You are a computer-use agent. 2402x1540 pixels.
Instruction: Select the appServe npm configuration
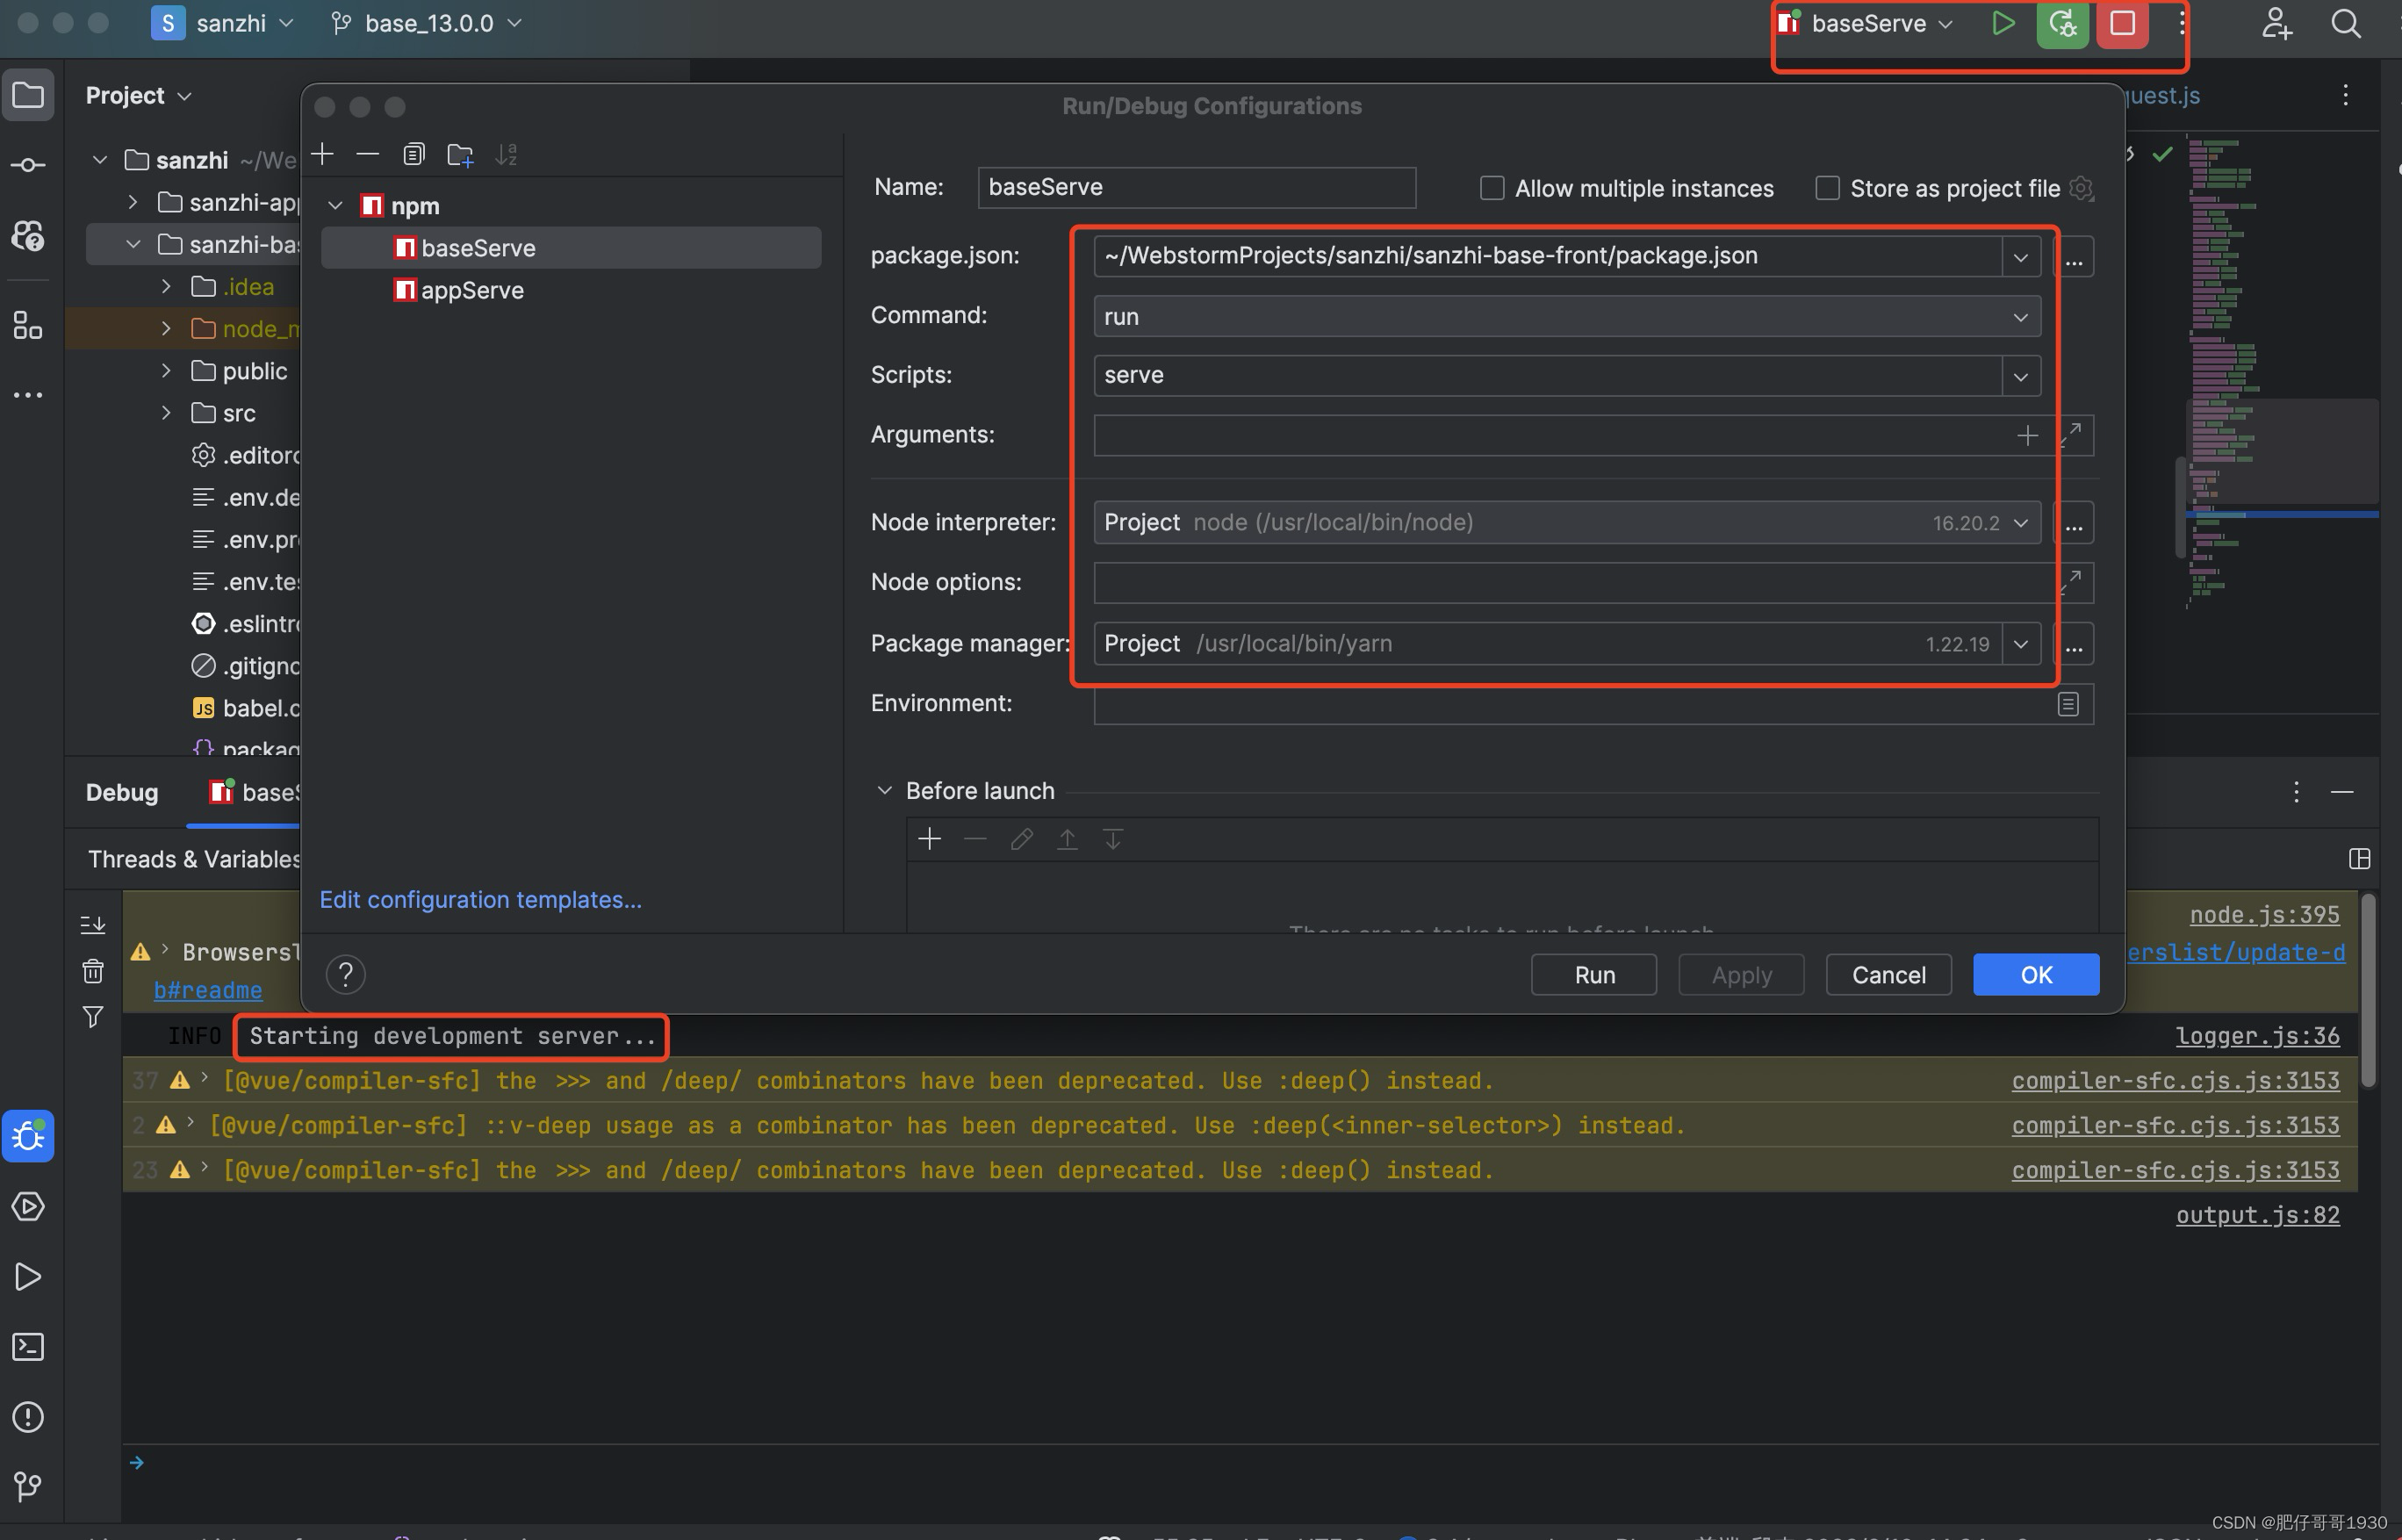(472, 290)
